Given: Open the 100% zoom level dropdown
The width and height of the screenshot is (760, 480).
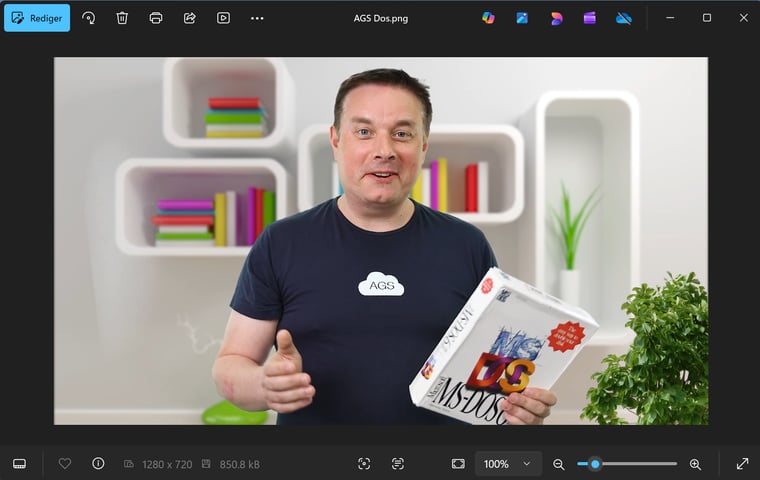Looking at the screenshot, I should point(508,464).
